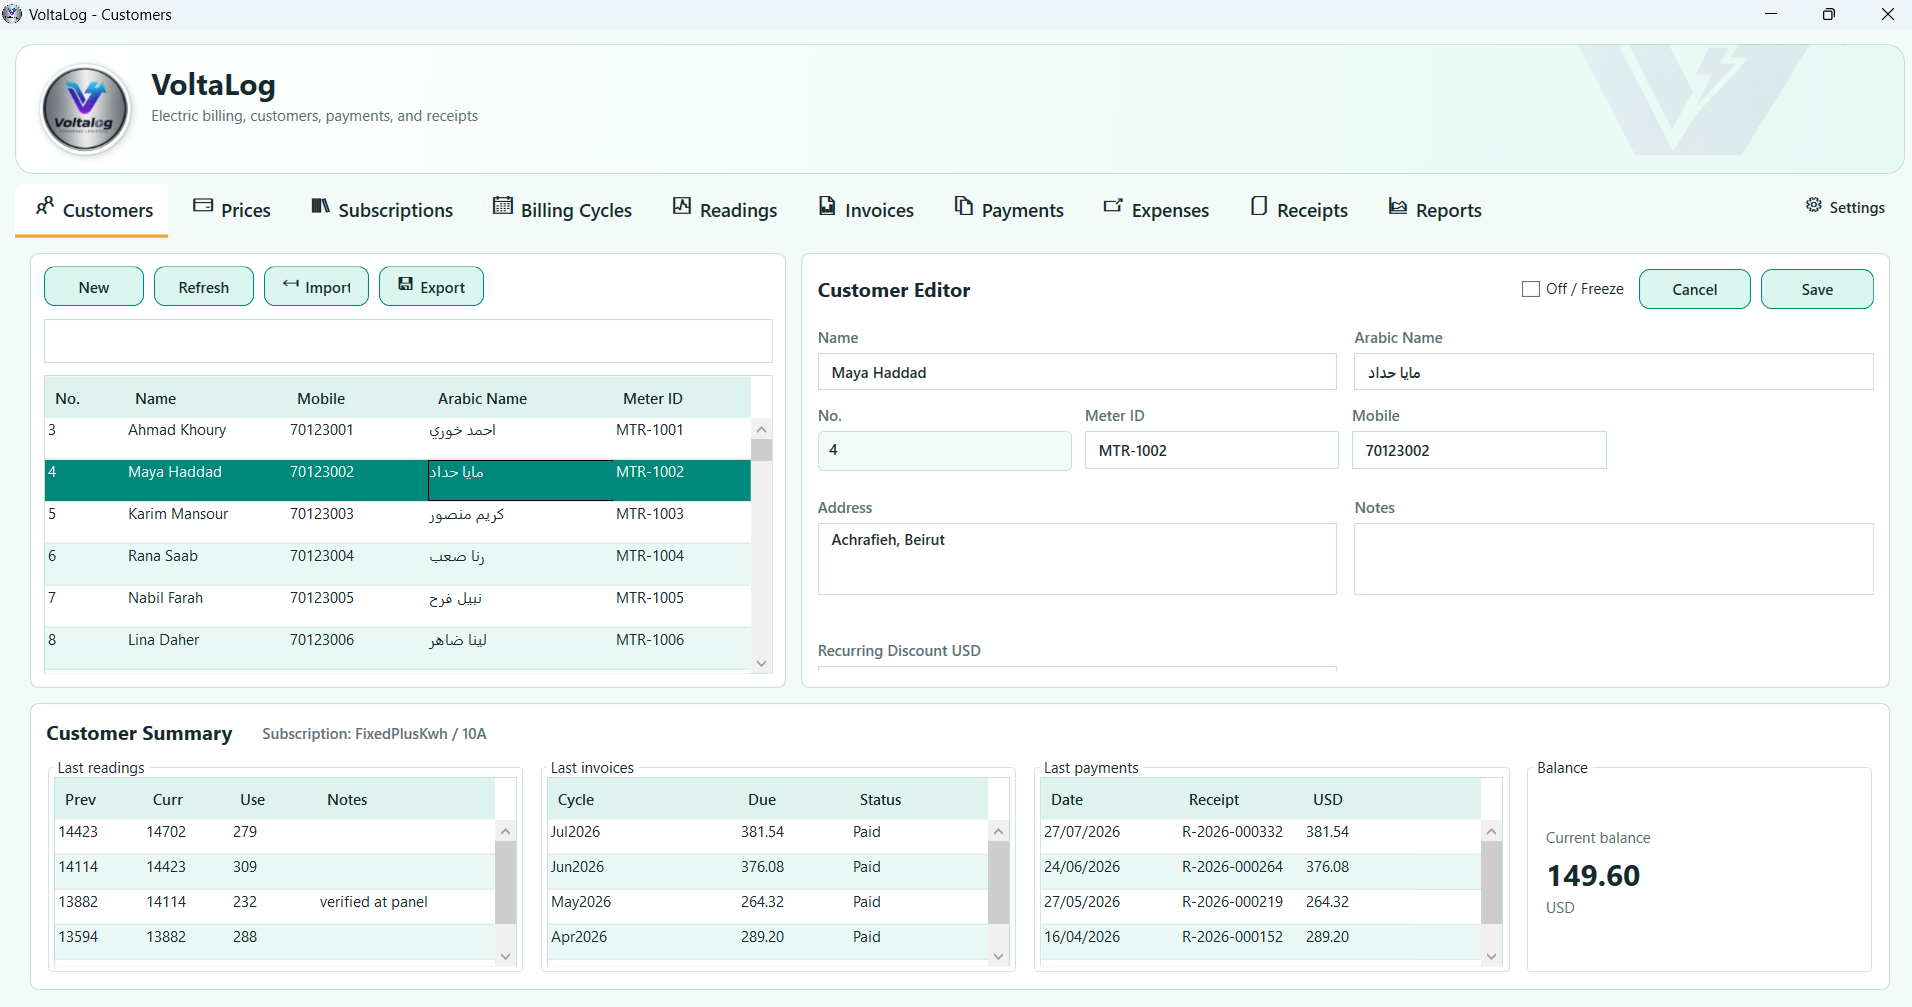Select the Karim Mansour customer row

click(397, 522)
